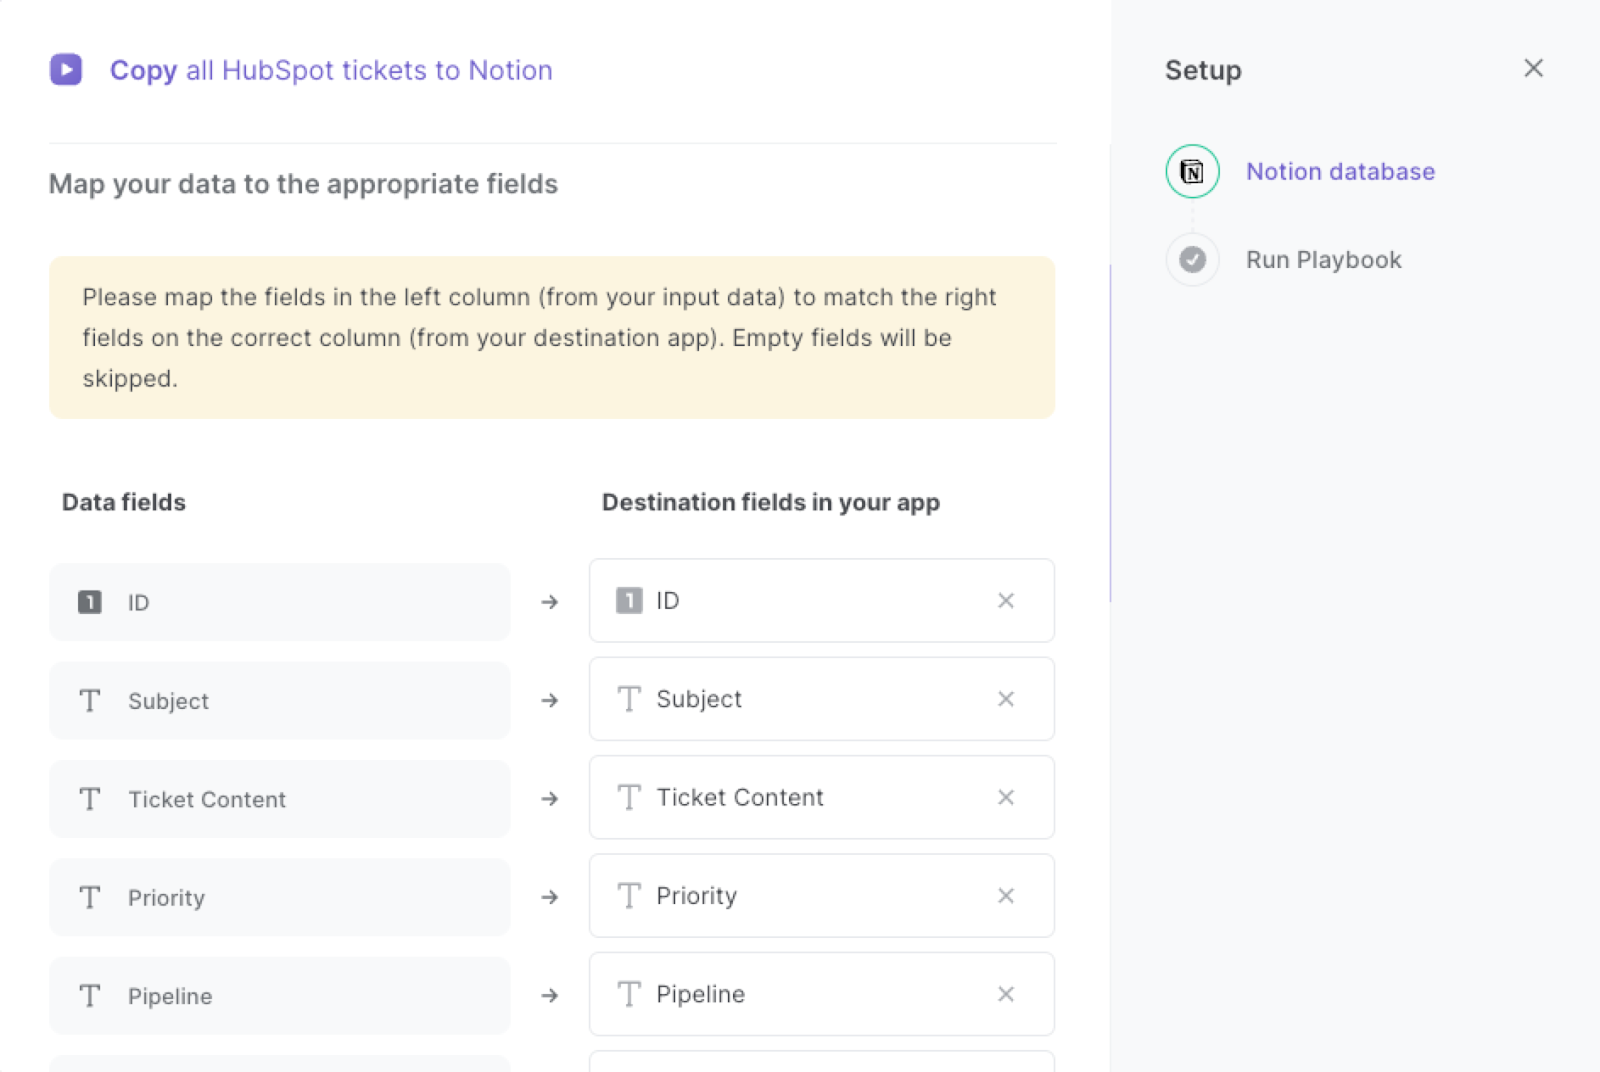Viewport: 1600px width, 1072px height.
Task: Open the Subject destination field dropdown
Action: click(822, 699)
